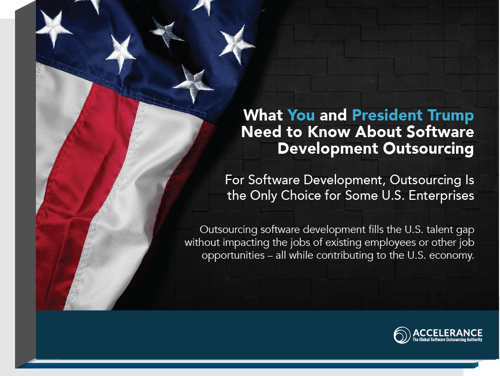Click the blue word 'You' in title
This screenshot has height=376, width=500.
301,115
